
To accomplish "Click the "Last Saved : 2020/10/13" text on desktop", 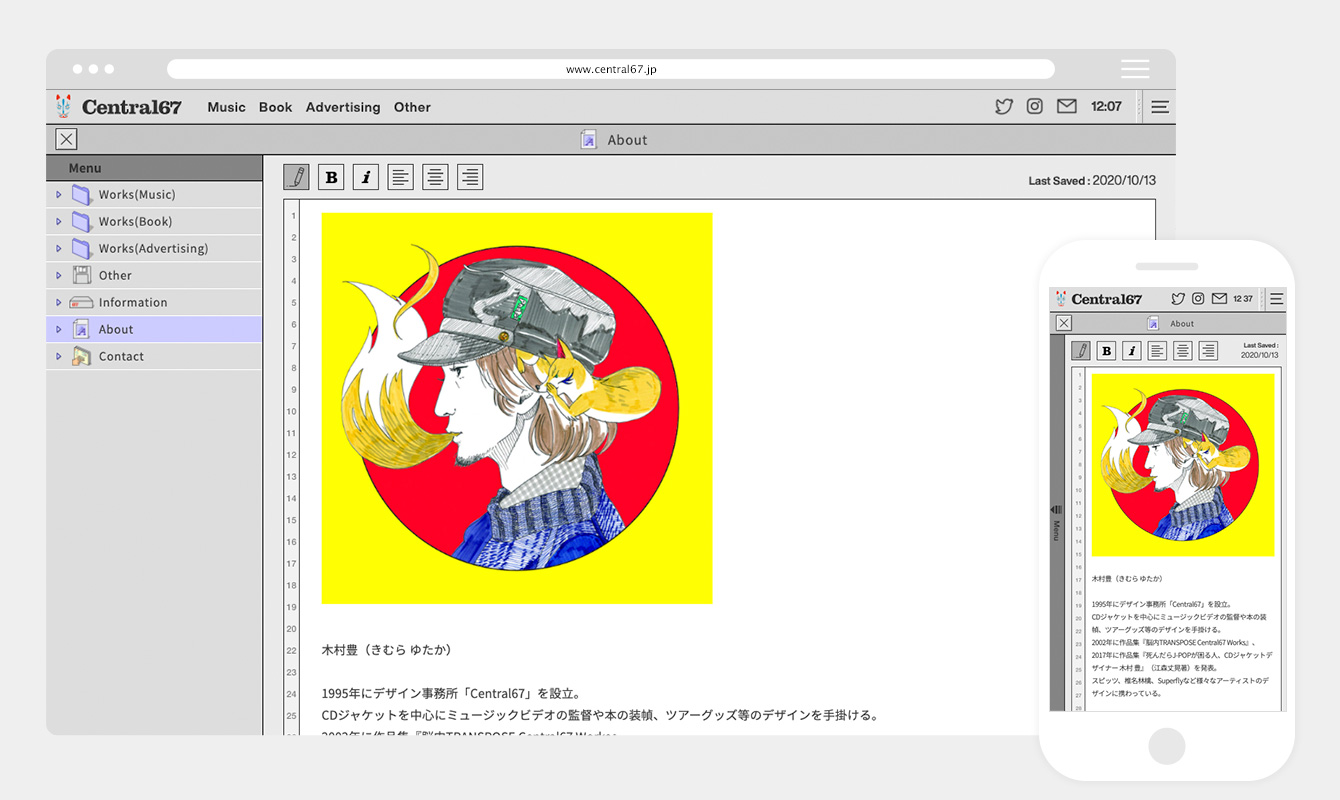I will coord(1092,181).
